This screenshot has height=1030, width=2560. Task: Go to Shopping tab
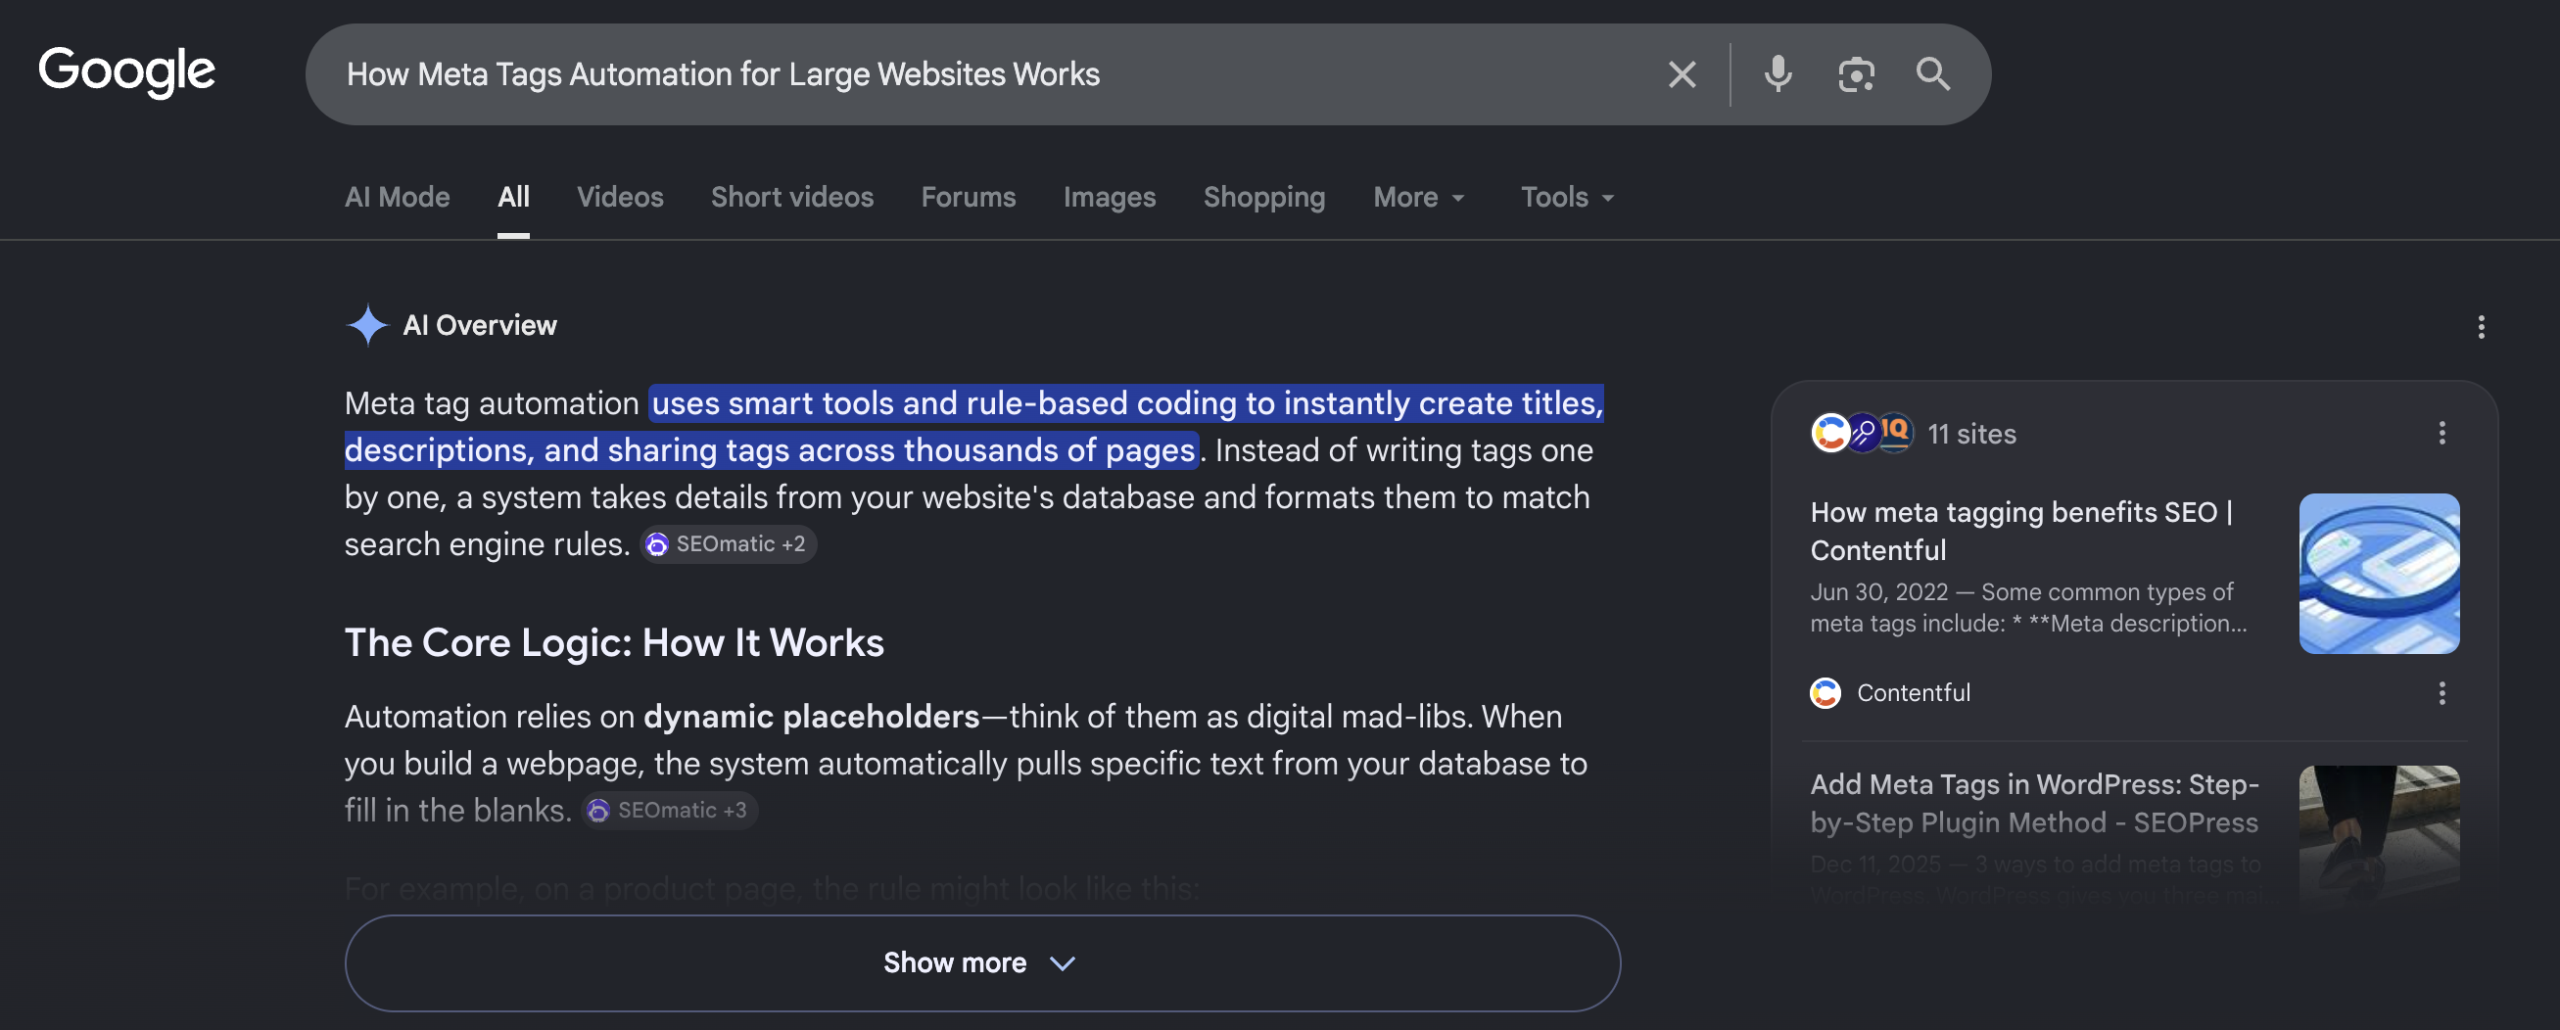click(x=1264, y=197)
